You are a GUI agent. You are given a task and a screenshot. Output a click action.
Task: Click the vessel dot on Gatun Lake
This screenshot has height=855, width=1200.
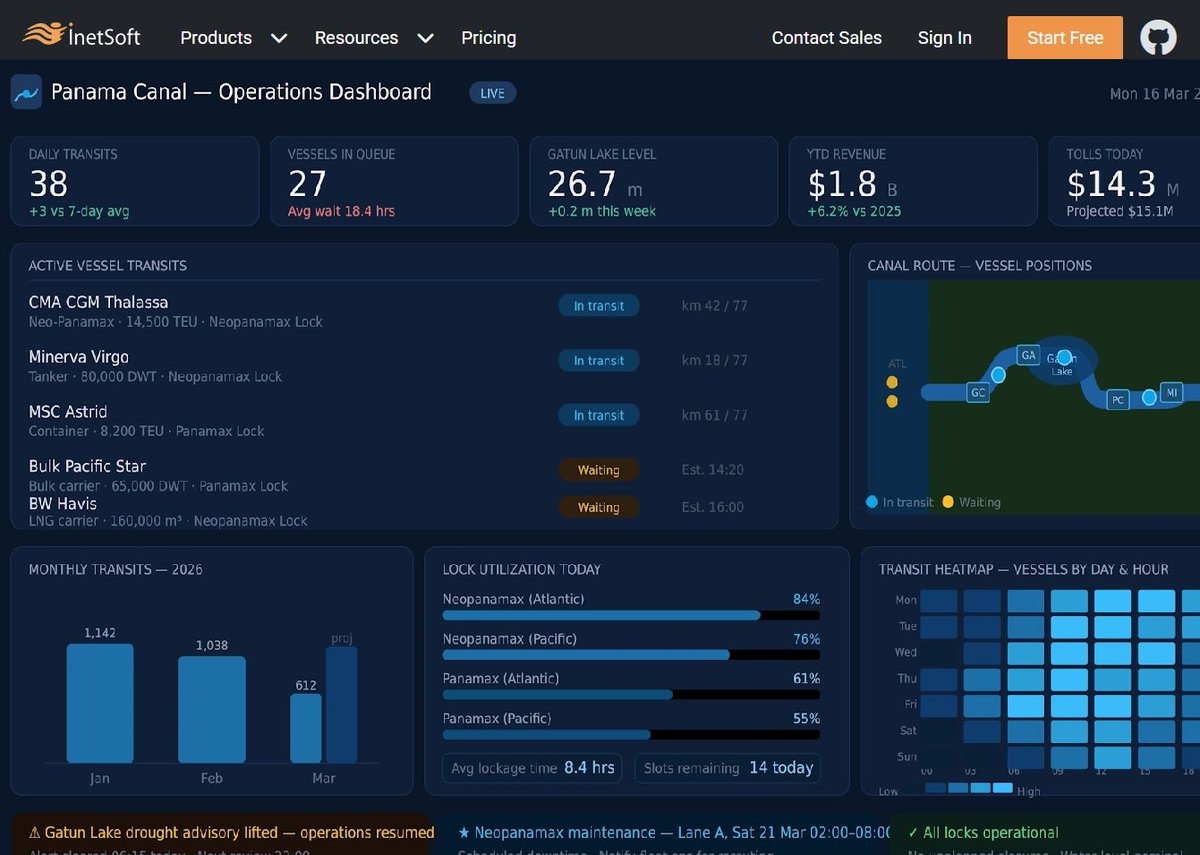1064,357
